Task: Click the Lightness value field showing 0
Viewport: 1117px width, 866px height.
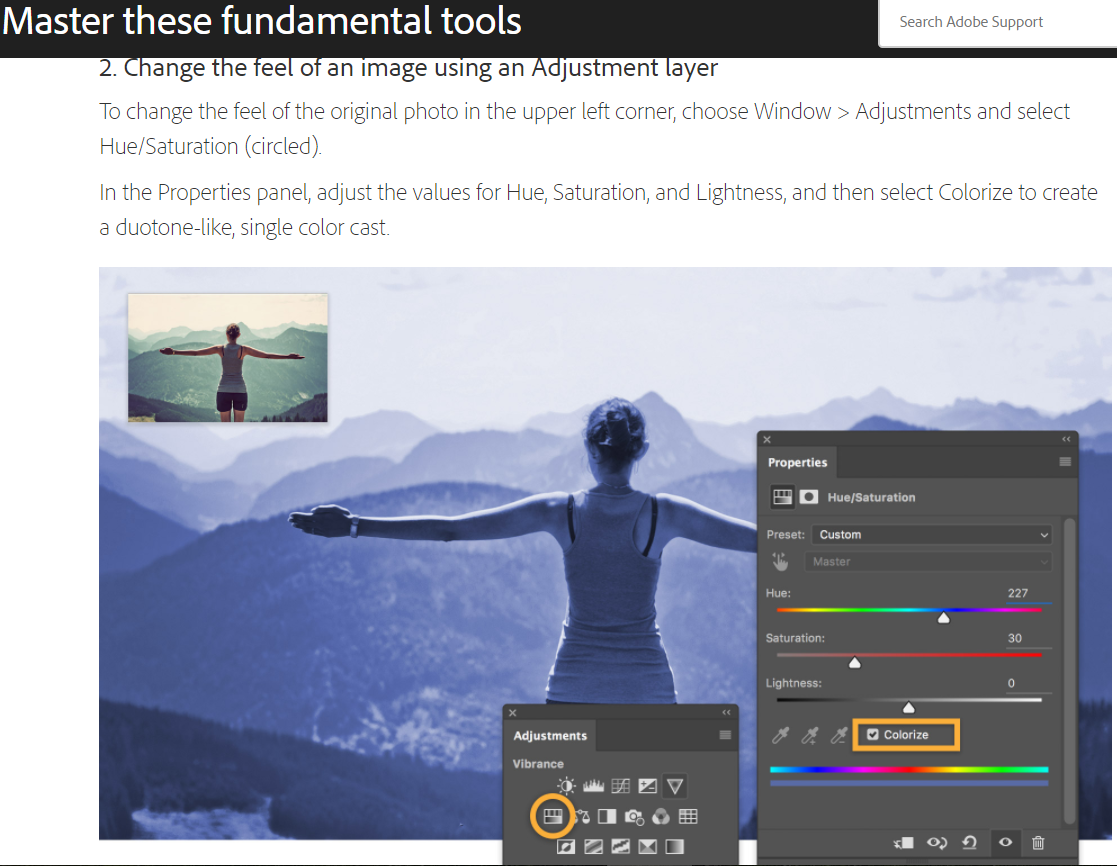Action: tap(1029, 683)
